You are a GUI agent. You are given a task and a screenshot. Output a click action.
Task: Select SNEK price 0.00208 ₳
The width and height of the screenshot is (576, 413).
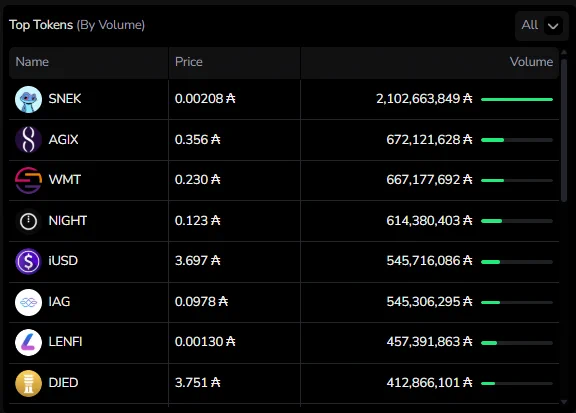205,98
